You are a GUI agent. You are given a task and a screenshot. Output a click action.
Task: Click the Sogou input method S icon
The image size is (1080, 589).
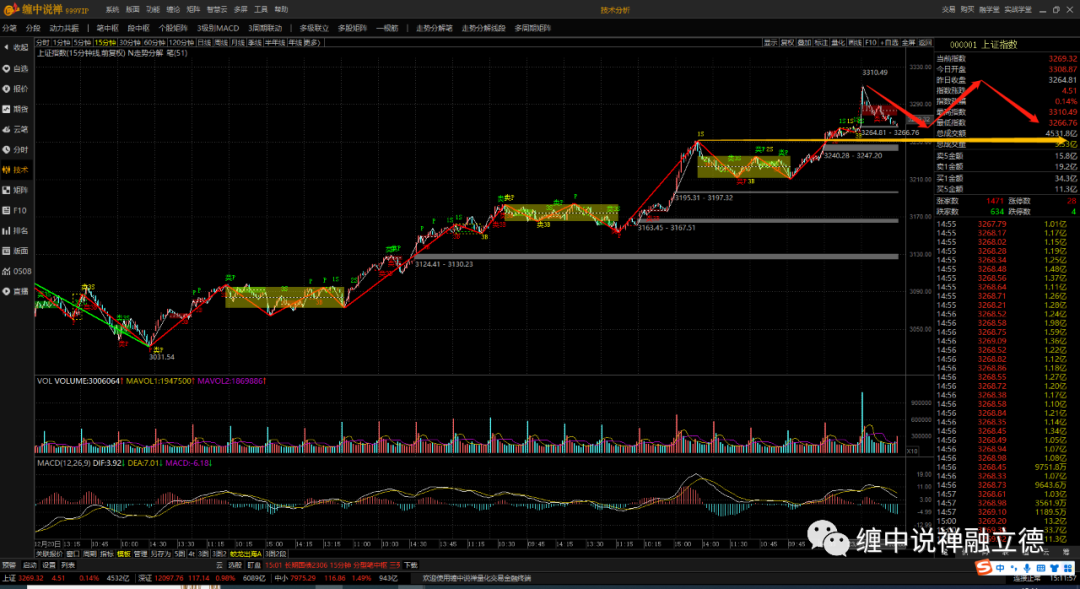(x=984, y=568)
